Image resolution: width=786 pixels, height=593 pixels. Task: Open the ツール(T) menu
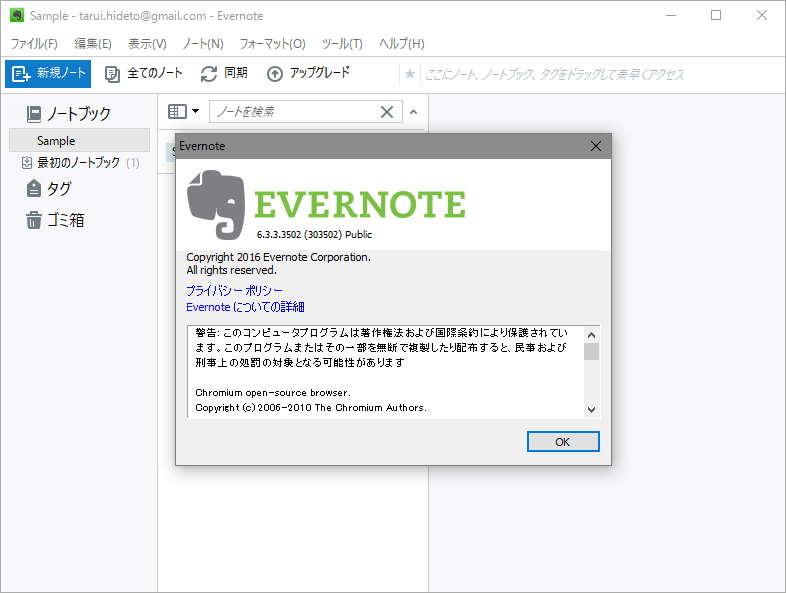pos(342,44)
